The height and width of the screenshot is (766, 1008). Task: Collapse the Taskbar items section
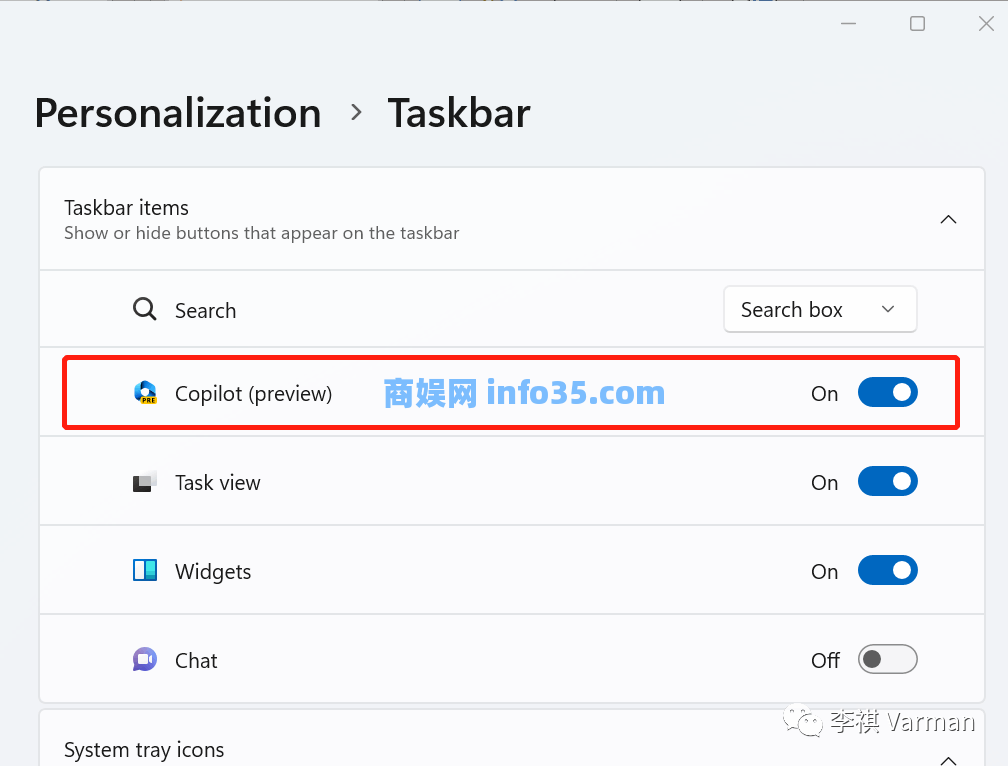tap(948, 220)
